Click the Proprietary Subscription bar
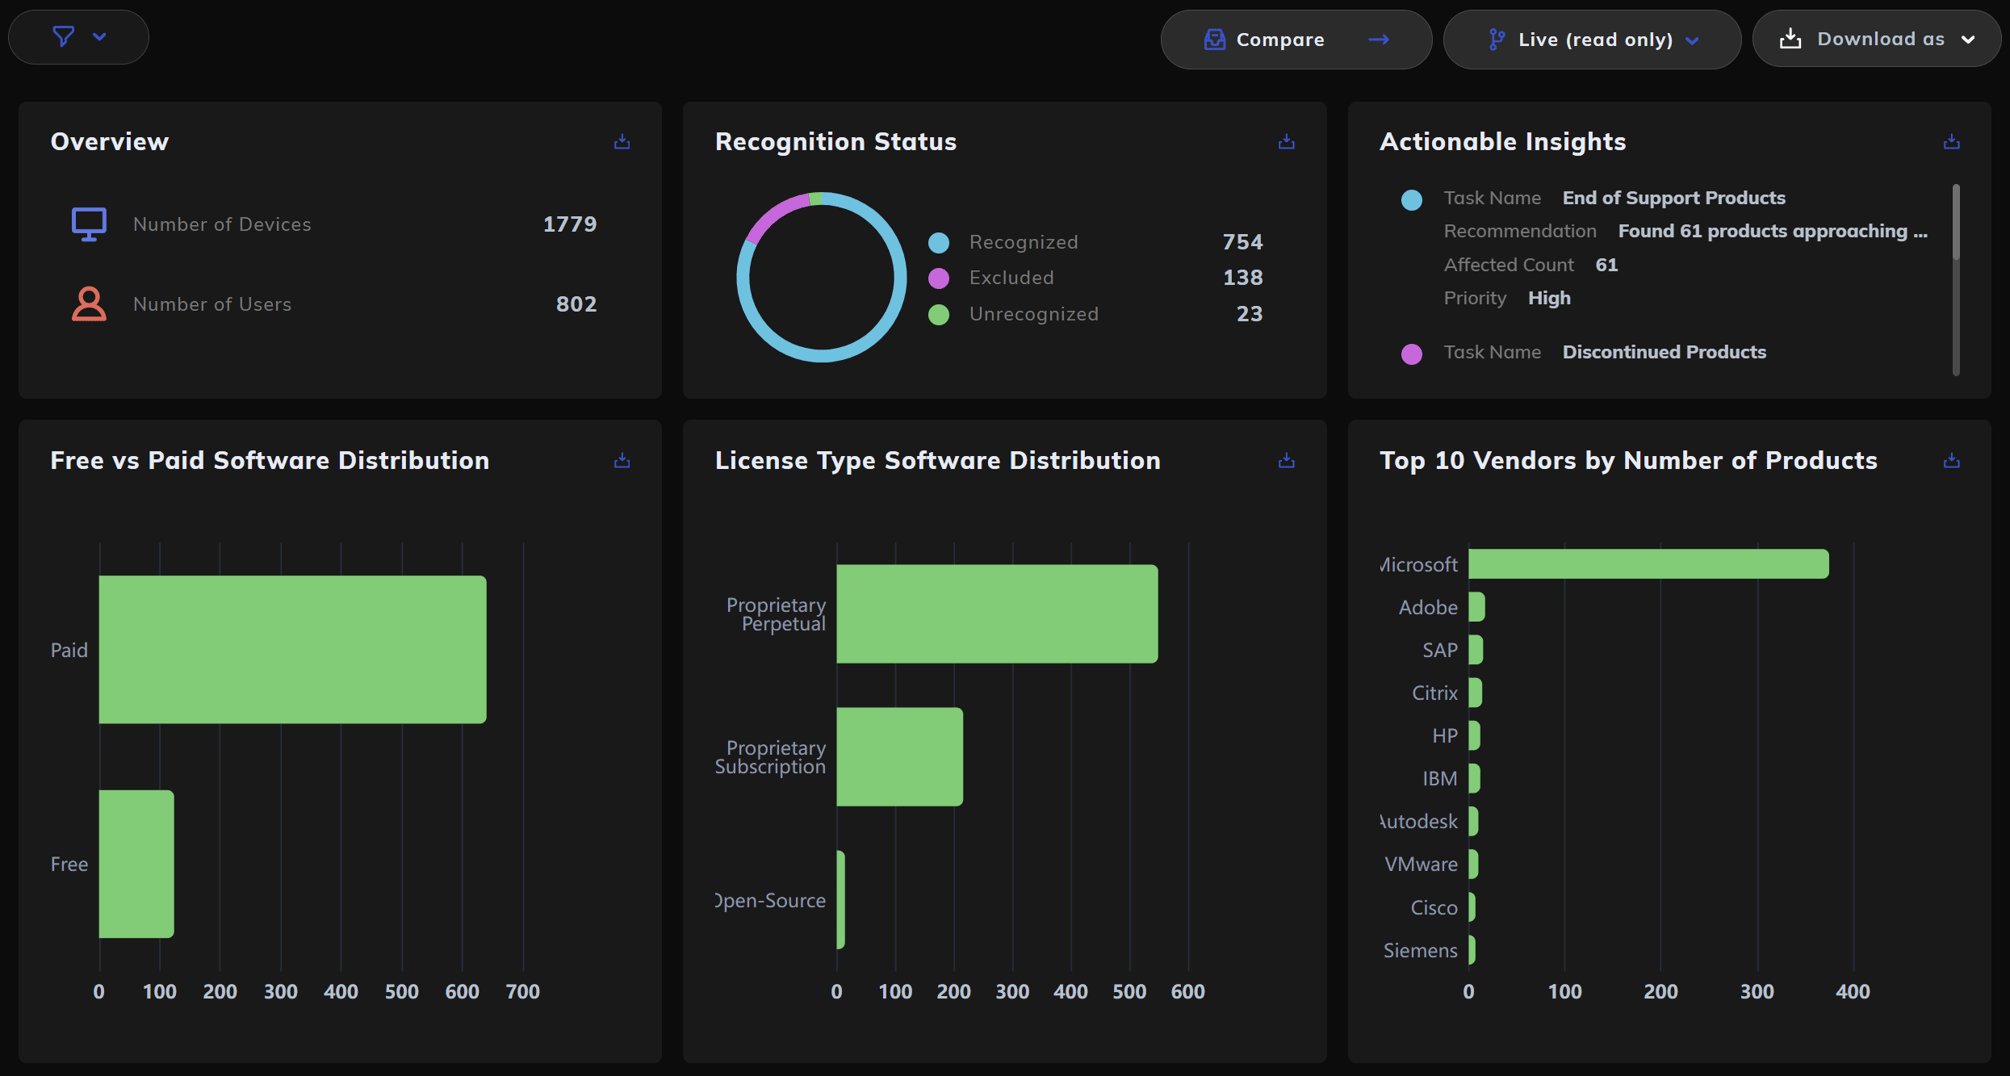 coord(900,757)
